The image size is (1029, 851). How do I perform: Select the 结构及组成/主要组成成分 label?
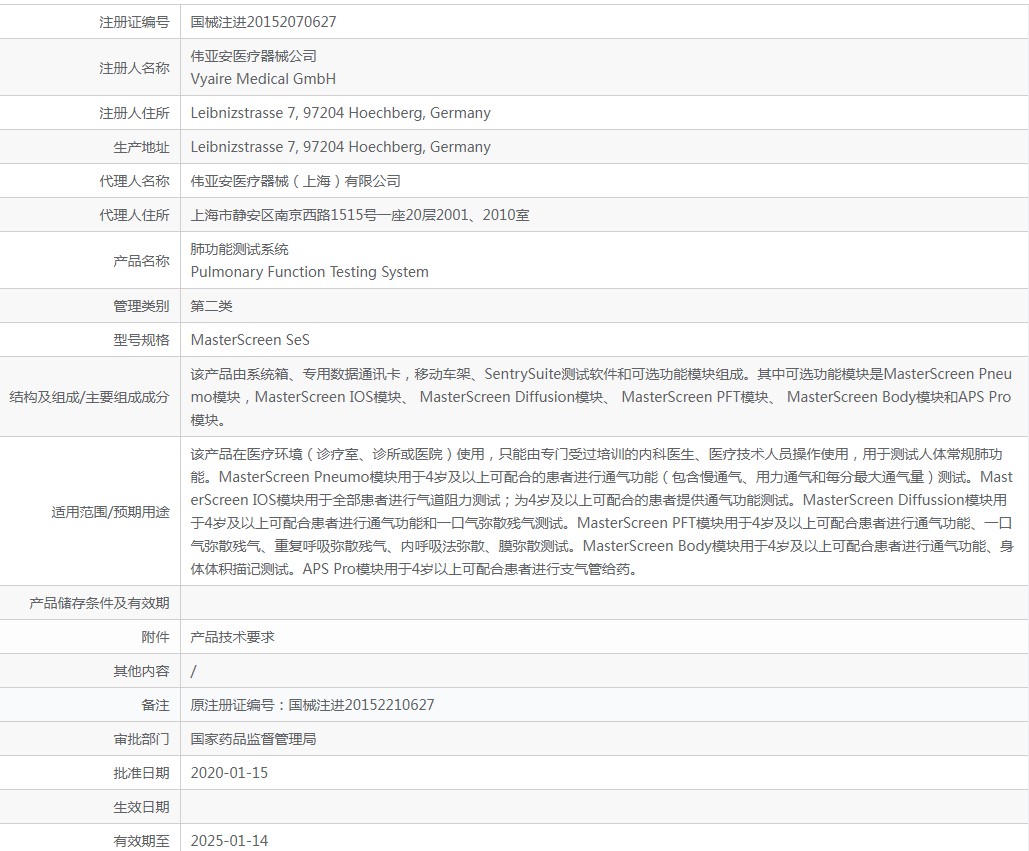pyautogui.click(x=89, y=397)
